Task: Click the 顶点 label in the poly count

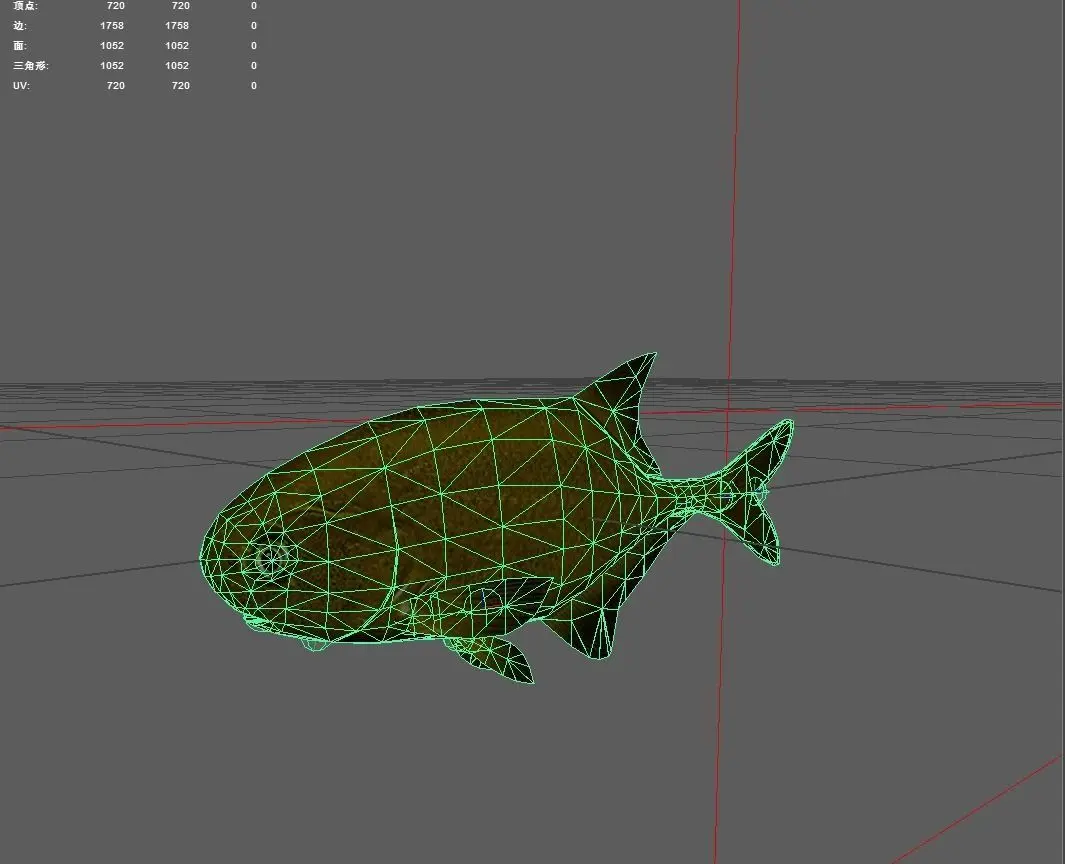Action: (x=26, y=5)
